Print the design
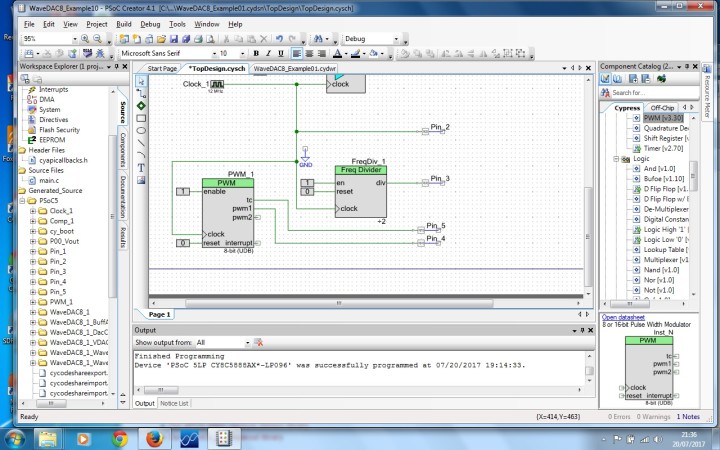This screenshot has height=450, width=720. (x=198, y=39)
